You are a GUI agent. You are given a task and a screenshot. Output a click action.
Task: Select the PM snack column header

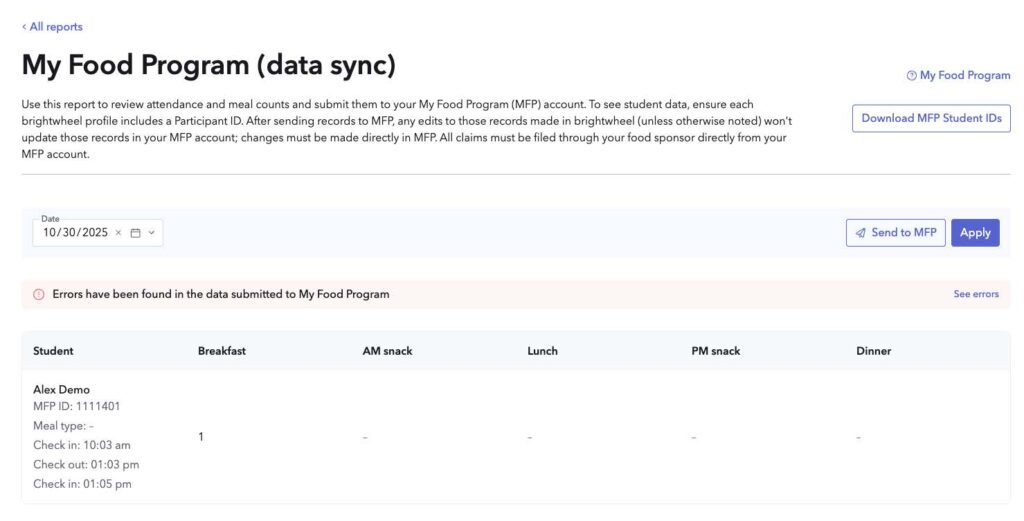[x=717, y=351]
